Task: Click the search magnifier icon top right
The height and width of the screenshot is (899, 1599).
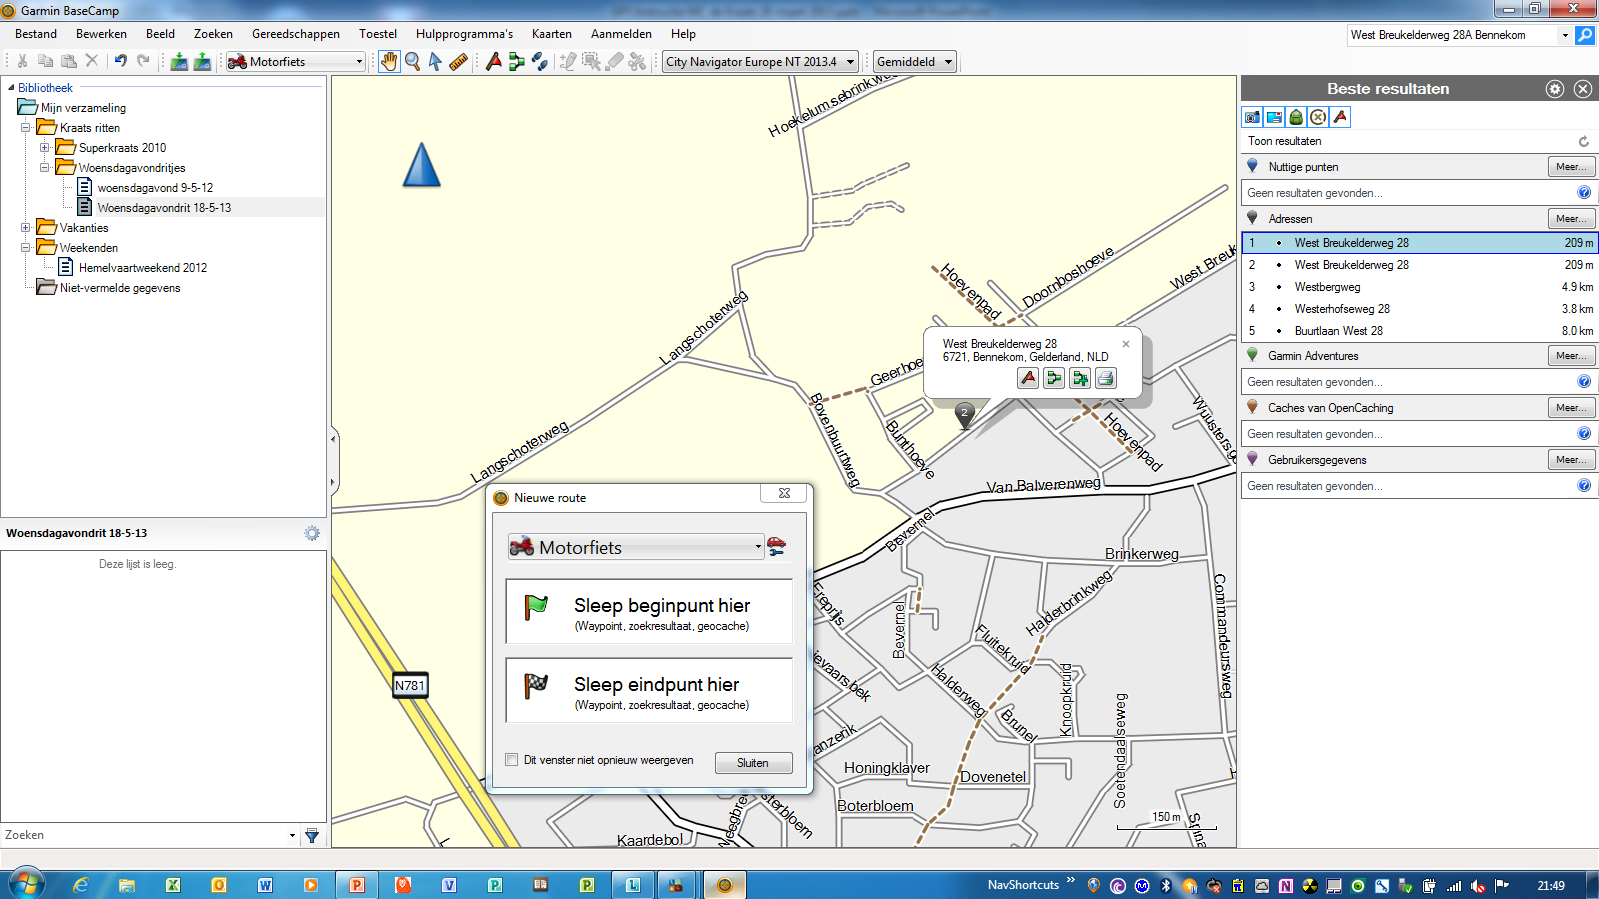Action: tap(1585, 35)
